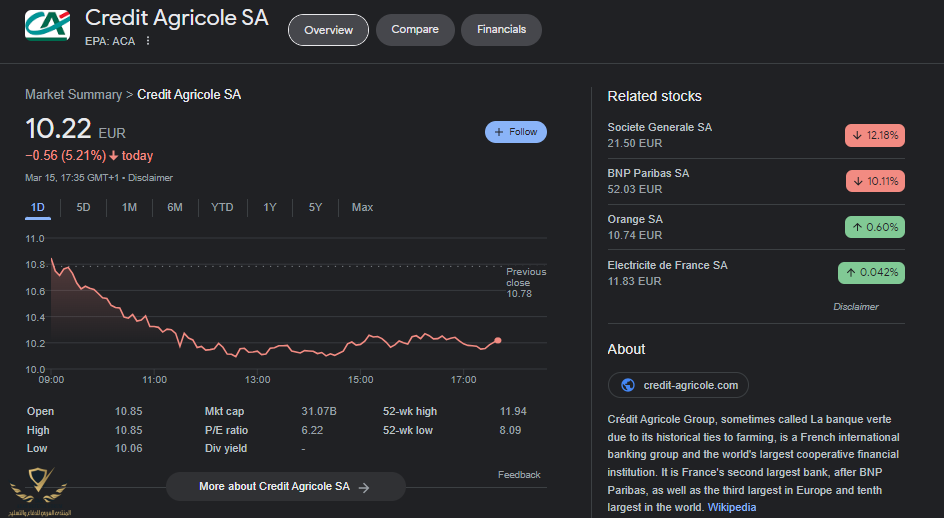Open the Disclaimer link under the price

point(151,178)
